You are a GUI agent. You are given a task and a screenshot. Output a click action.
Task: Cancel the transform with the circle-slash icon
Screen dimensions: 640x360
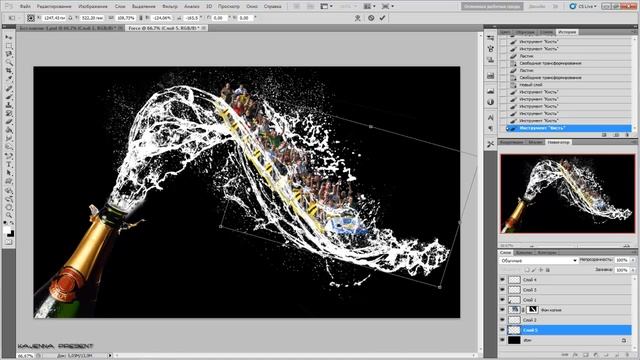coord(371,18)
